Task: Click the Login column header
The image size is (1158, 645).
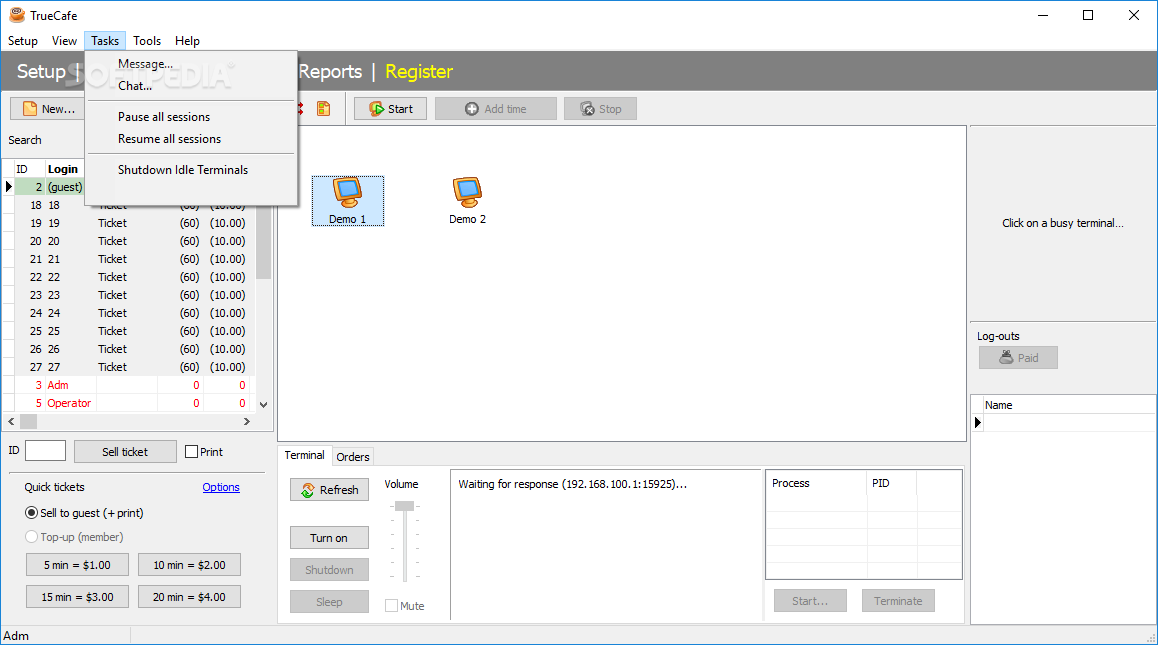Action: [63, 169]
